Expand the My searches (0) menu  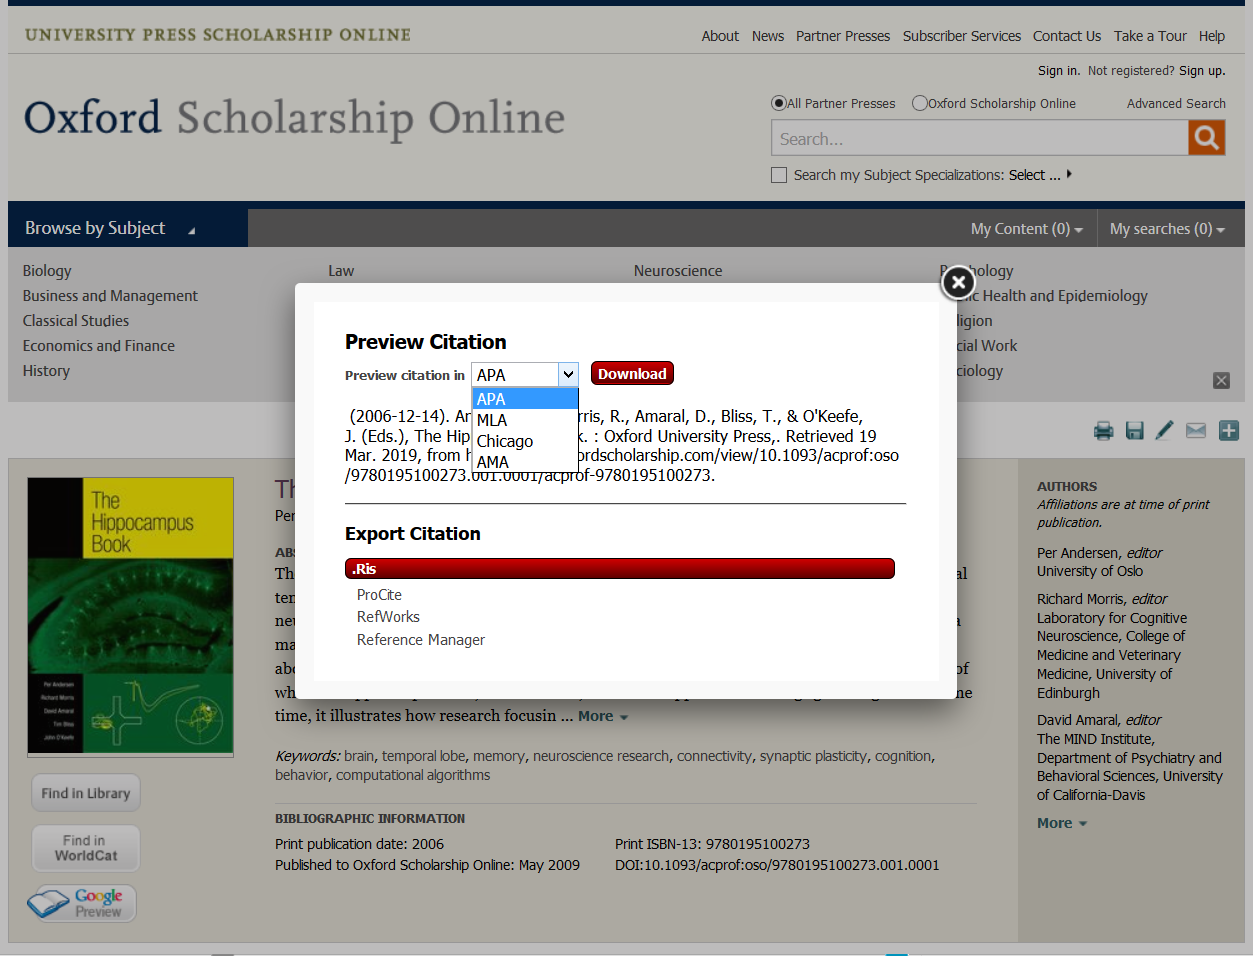(1167, 229)
